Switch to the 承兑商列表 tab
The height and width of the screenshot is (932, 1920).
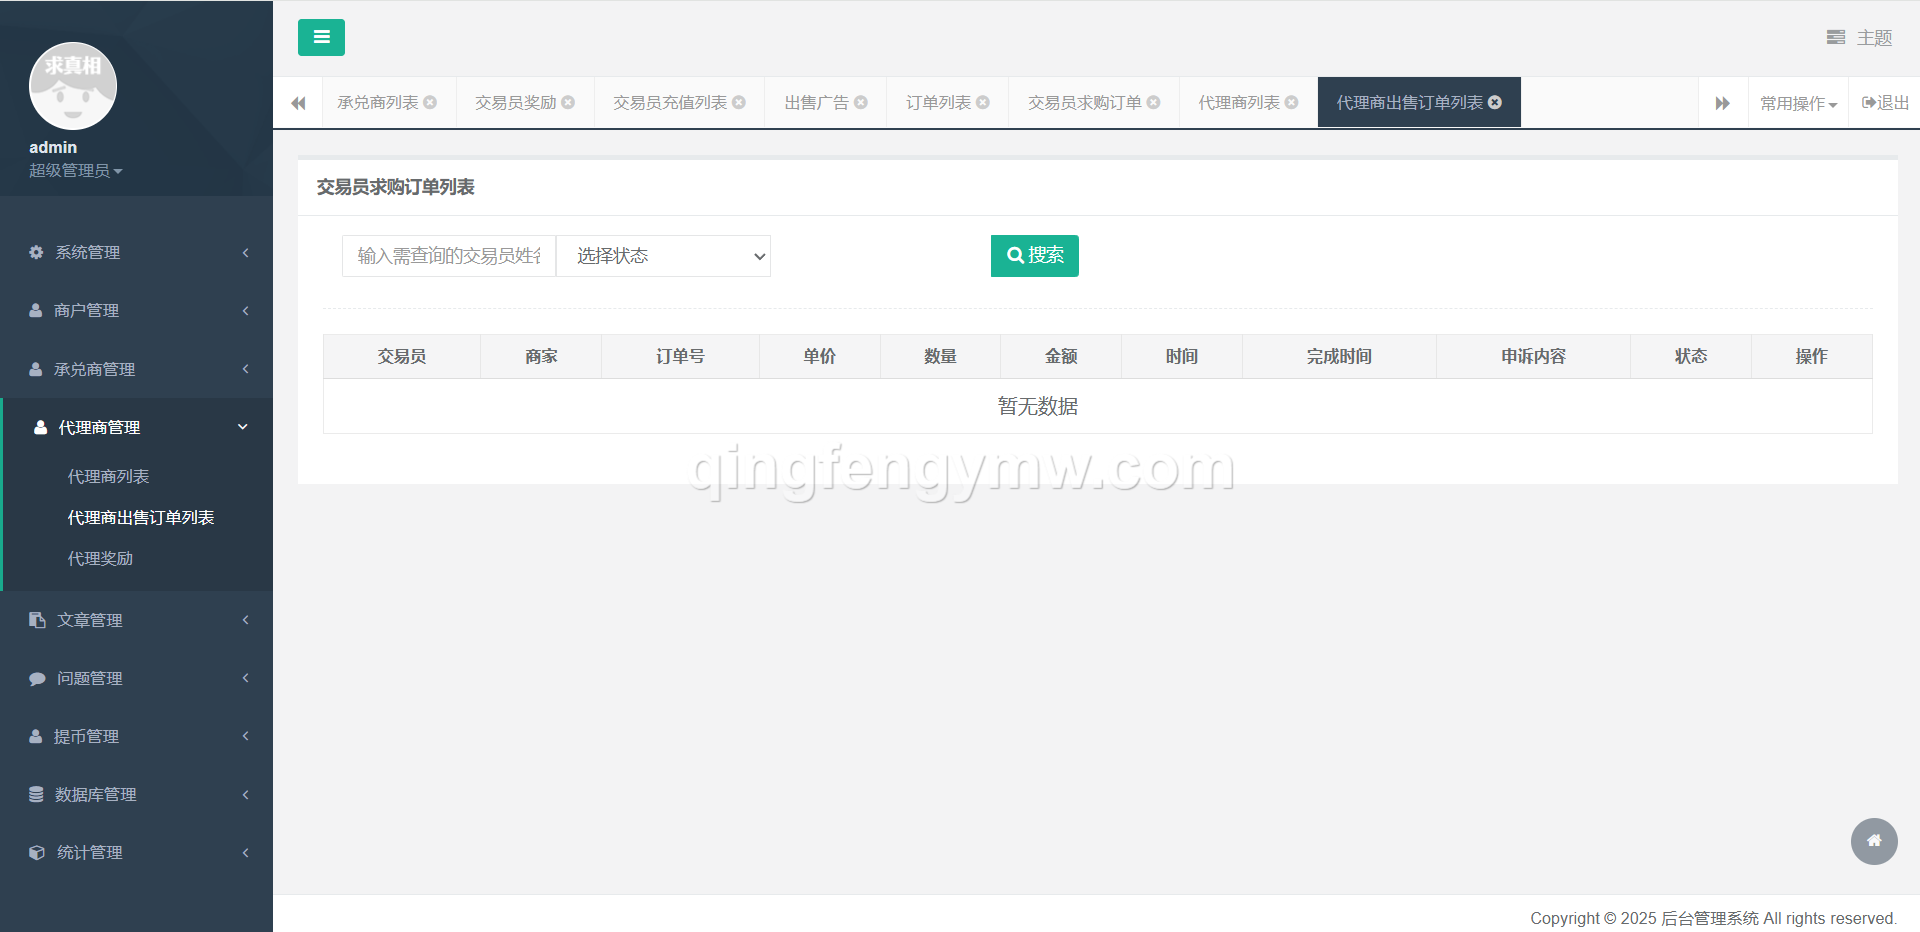point(378,102)
